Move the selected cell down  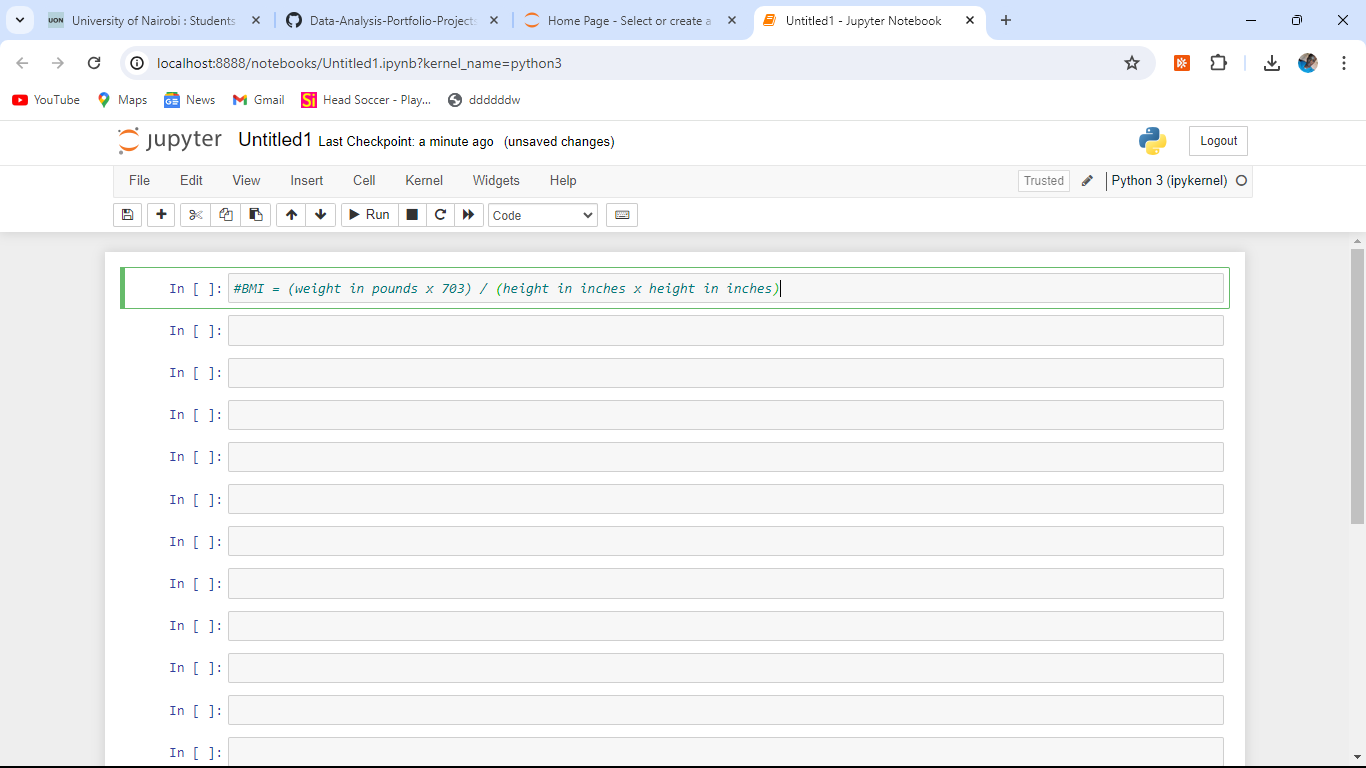tap(320, 215)
